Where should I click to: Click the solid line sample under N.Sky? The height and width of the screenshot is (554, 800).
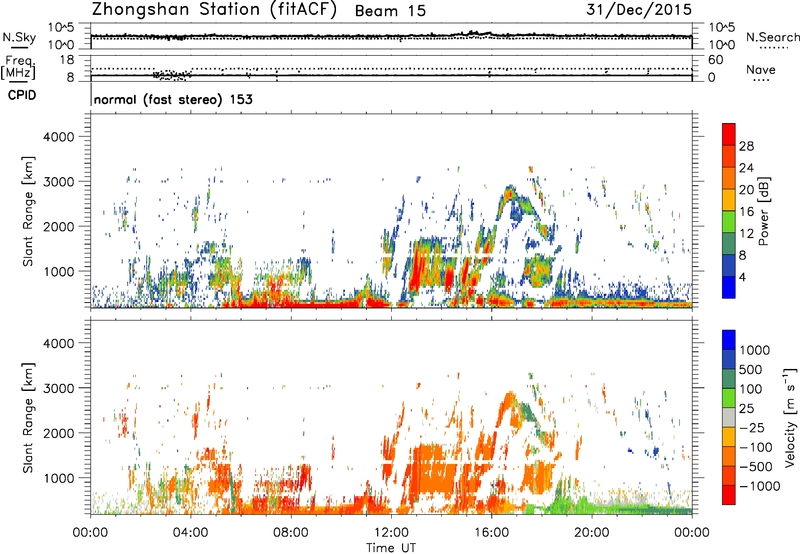coord(19,47)
